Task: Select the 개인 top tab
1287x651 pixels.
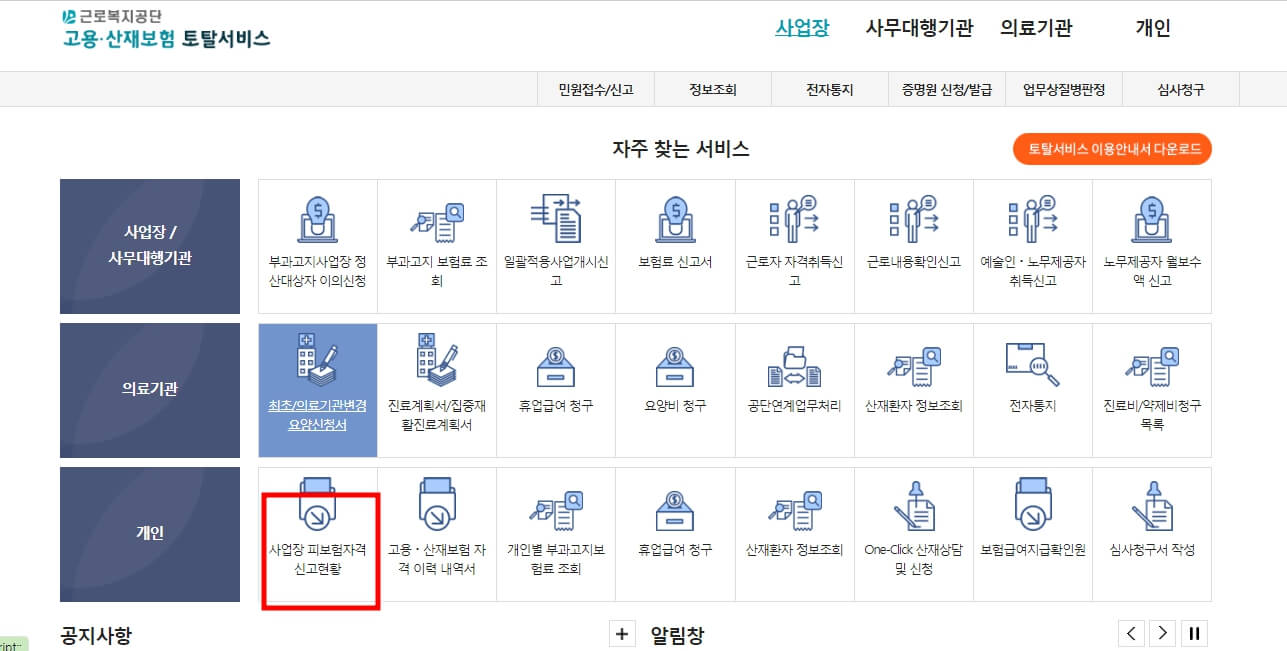Action: point(1153,28)
